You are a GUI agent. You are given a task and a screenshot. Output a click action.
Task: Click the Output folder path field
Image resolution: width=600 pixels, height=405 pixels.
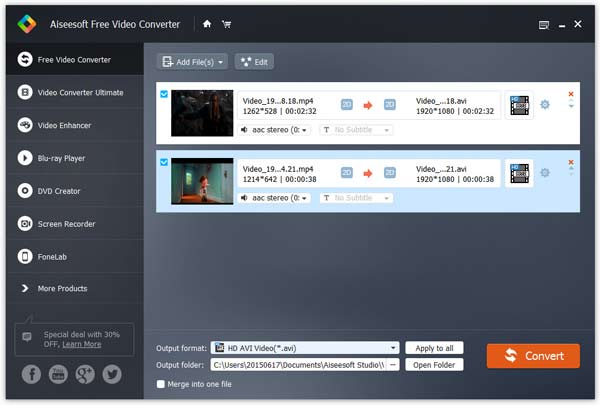pos(298,365)
